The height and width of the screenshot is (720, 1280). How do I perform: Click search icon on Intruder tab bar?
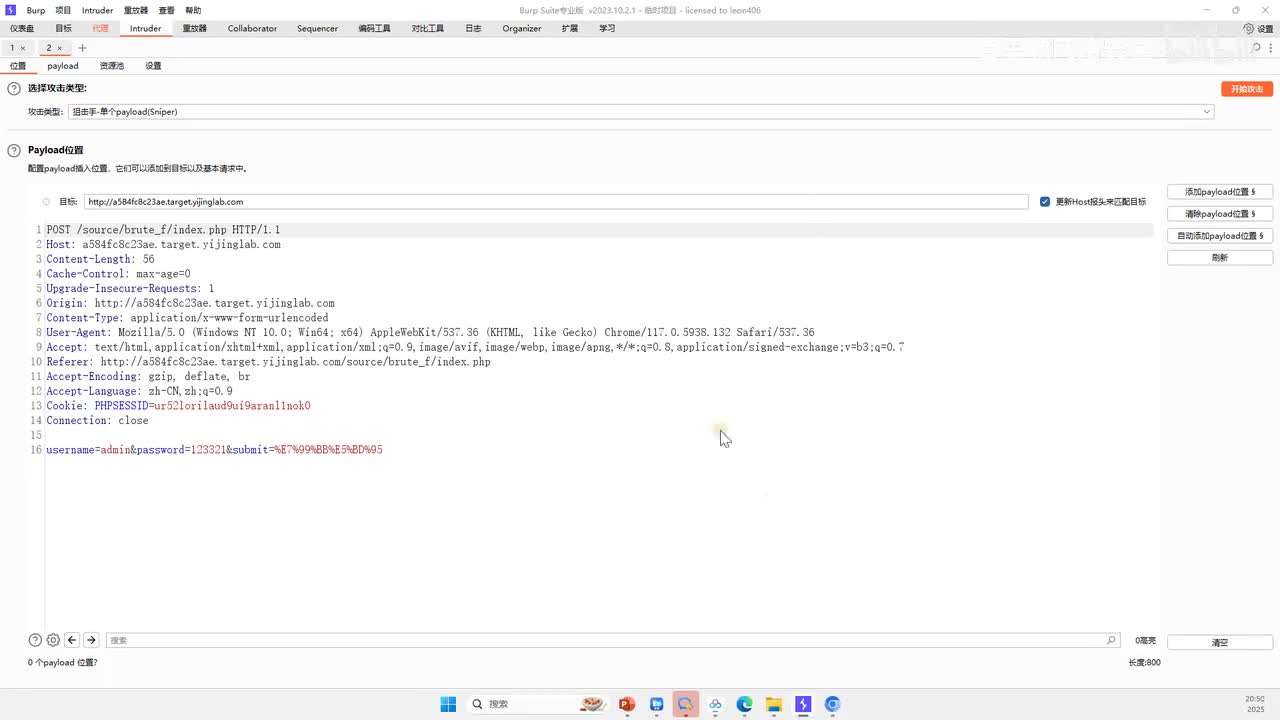[x=1257, y=48]
